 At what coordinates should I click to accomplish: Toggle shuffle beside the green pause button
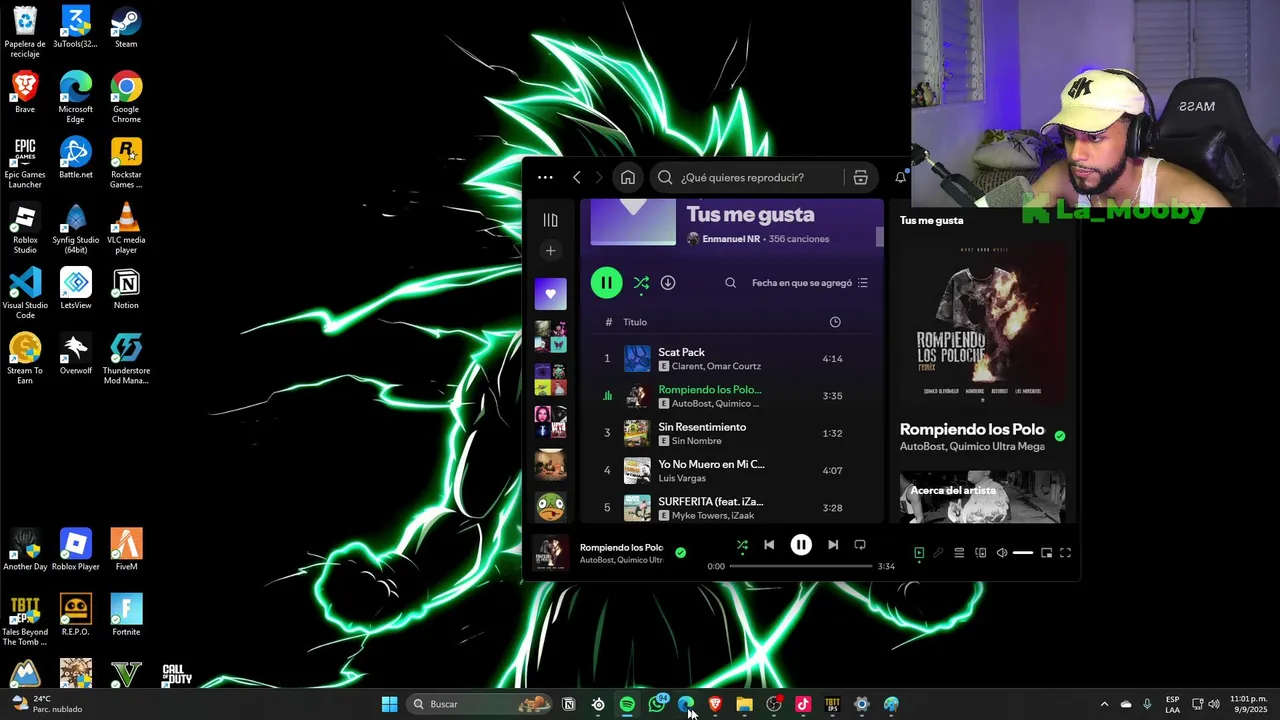pos(641,283)
